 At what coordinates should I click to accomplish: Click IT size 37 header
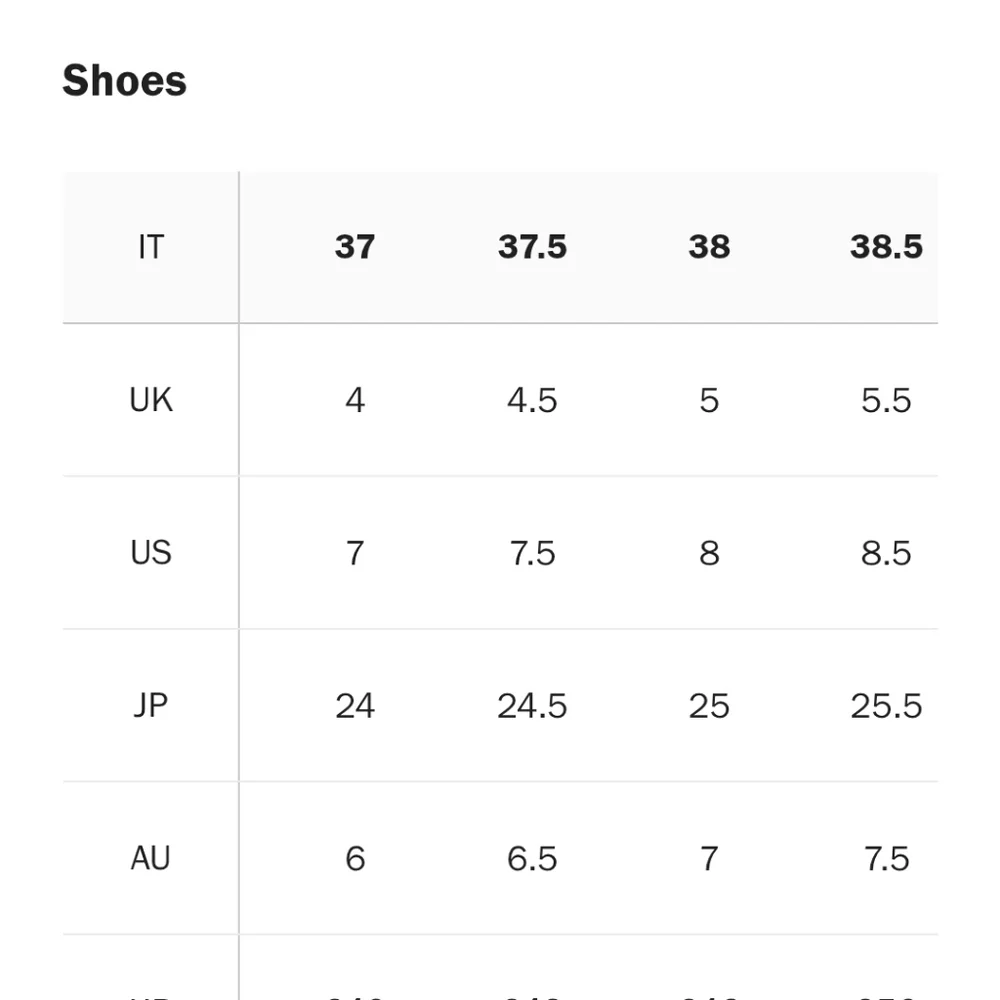click(355, 247)
